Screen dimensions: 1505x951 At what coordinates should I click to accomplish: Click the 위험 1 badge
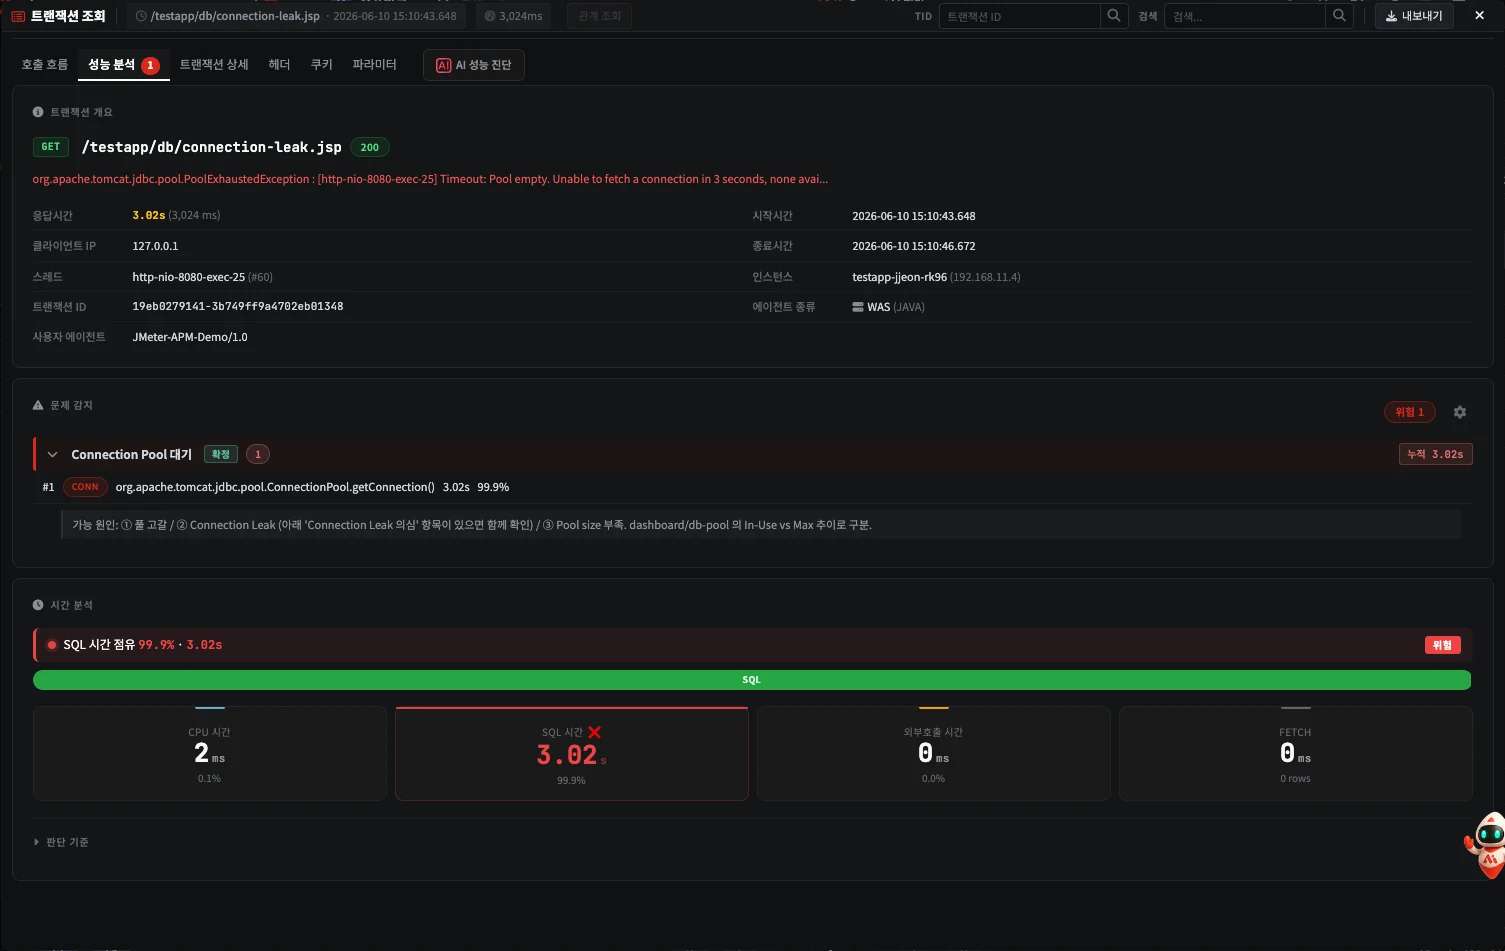tap(1410, 412)
